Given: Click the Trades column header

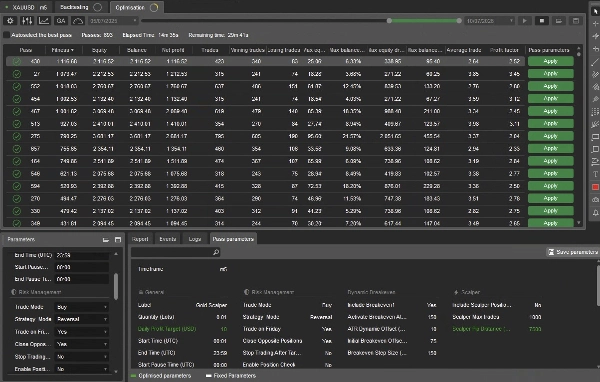Looking at the screenshot, I should [210, 50].
